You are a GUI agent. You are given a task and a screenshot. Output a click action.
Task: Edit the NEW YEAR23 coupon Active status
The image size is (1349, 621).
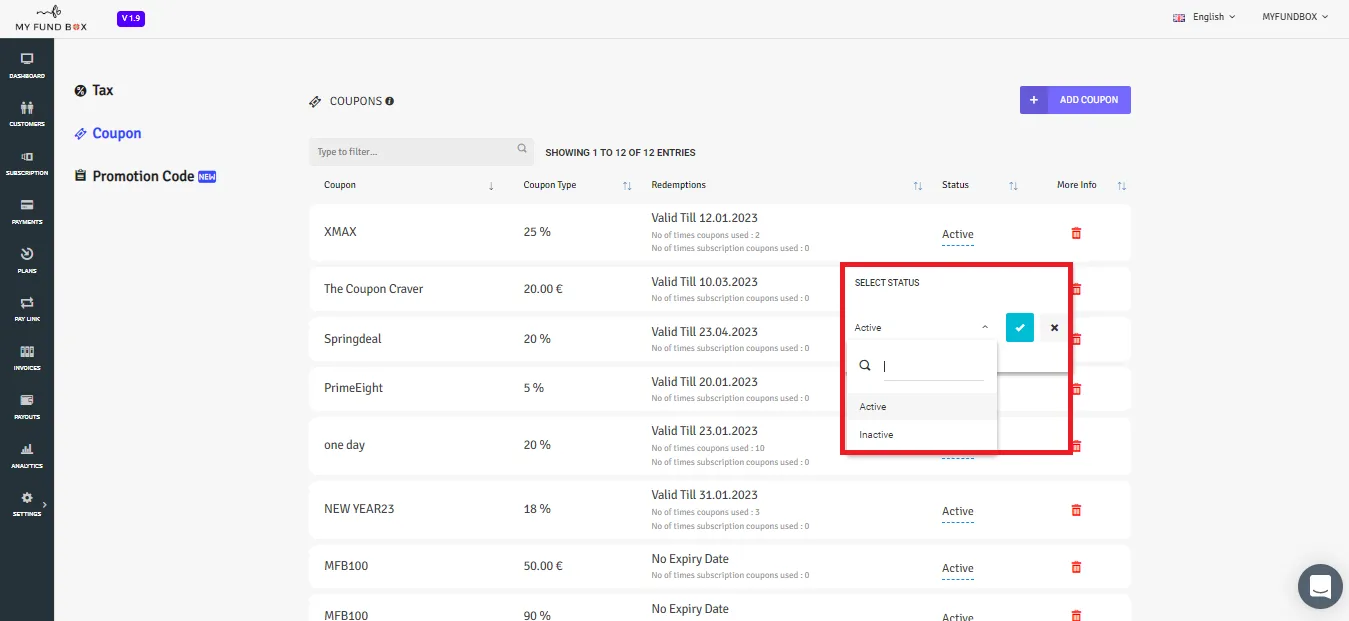point(957,512)
